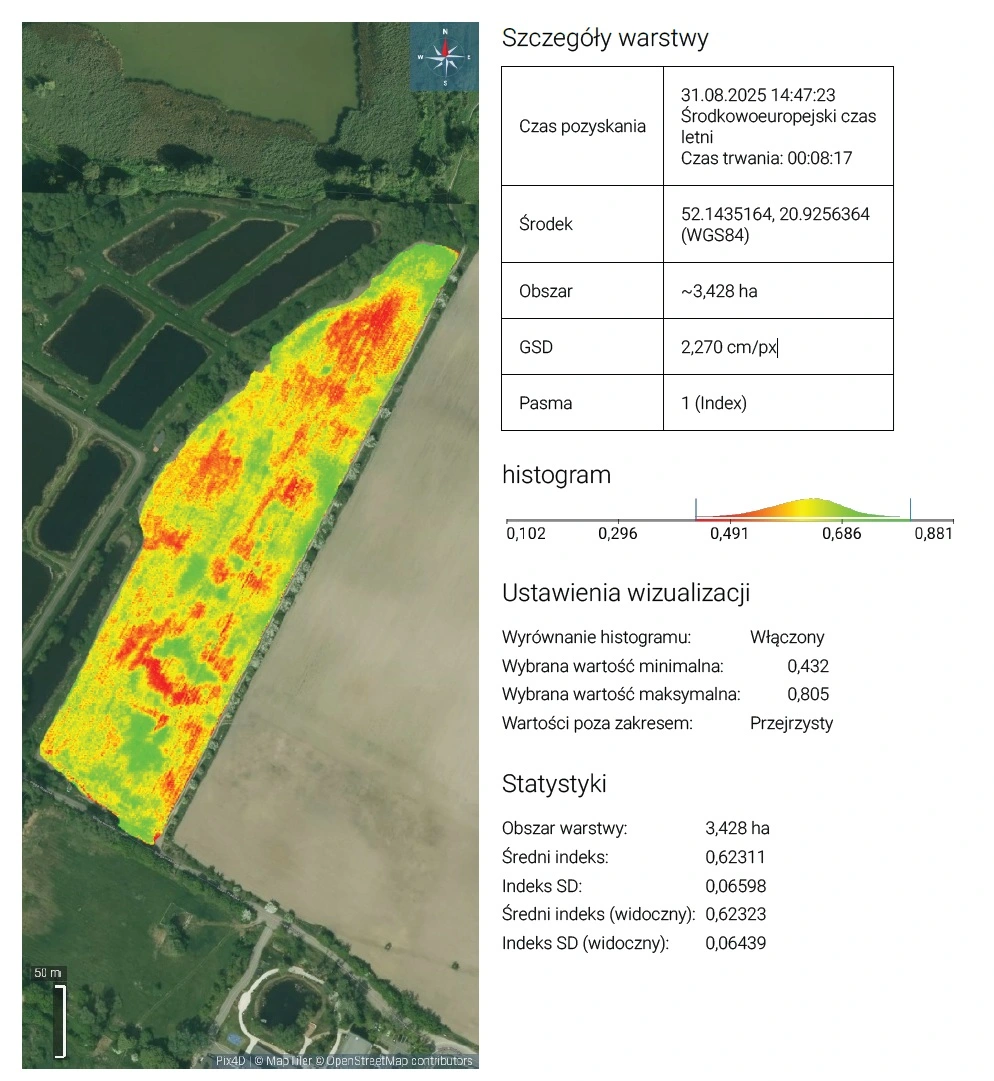994x1081 pixels.
Task: Click the Szczegóły warstwy heading
Action: point(605,39)
